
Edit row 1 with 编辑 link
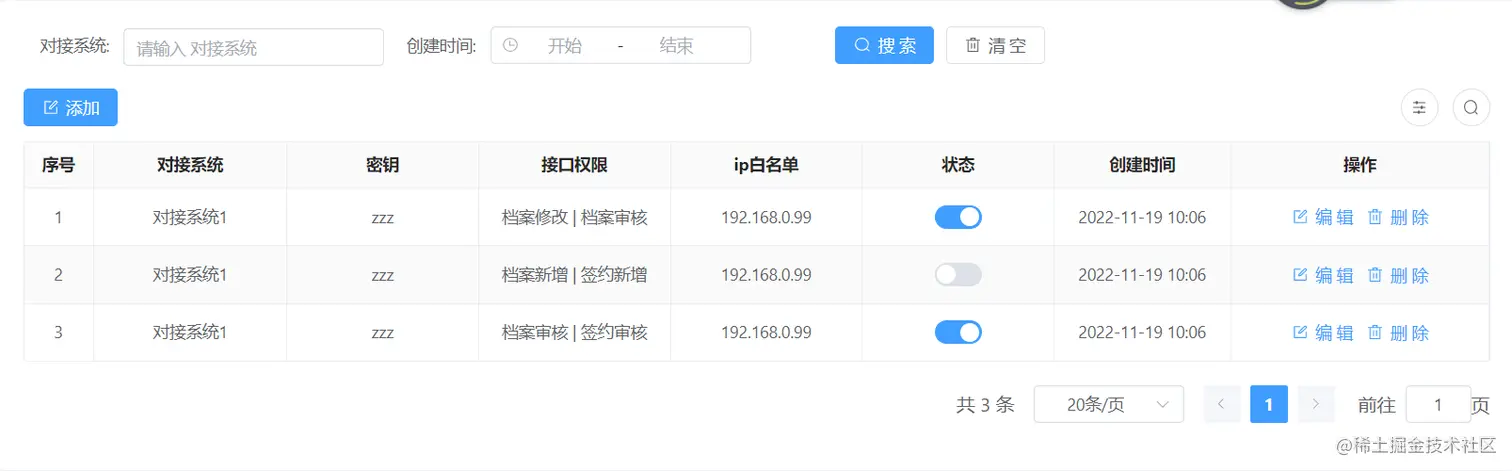pyautogui.click(x=1323, y=217)
